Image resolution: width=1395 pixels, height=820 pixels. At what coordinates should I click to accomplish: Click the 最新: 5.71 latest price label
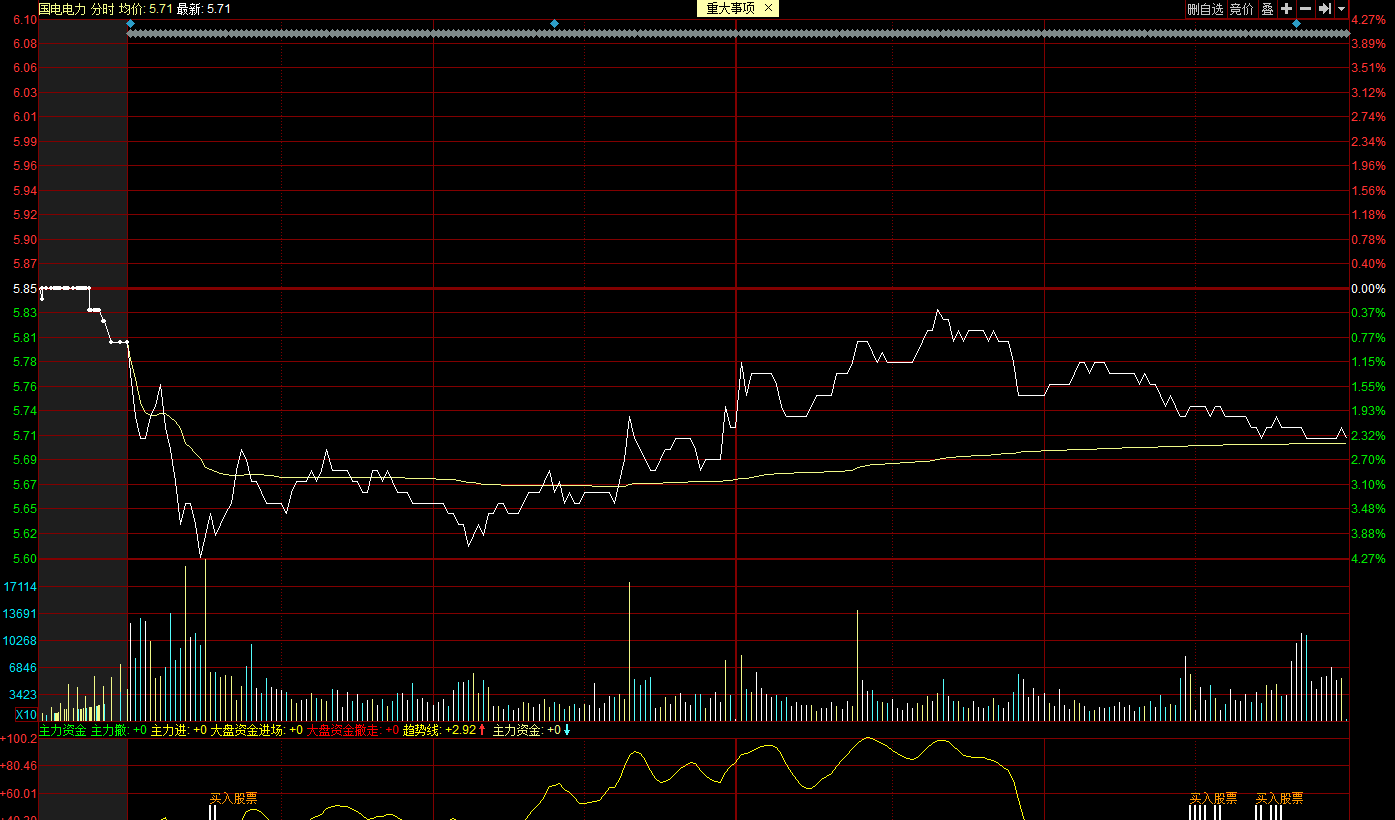point(203,8)
